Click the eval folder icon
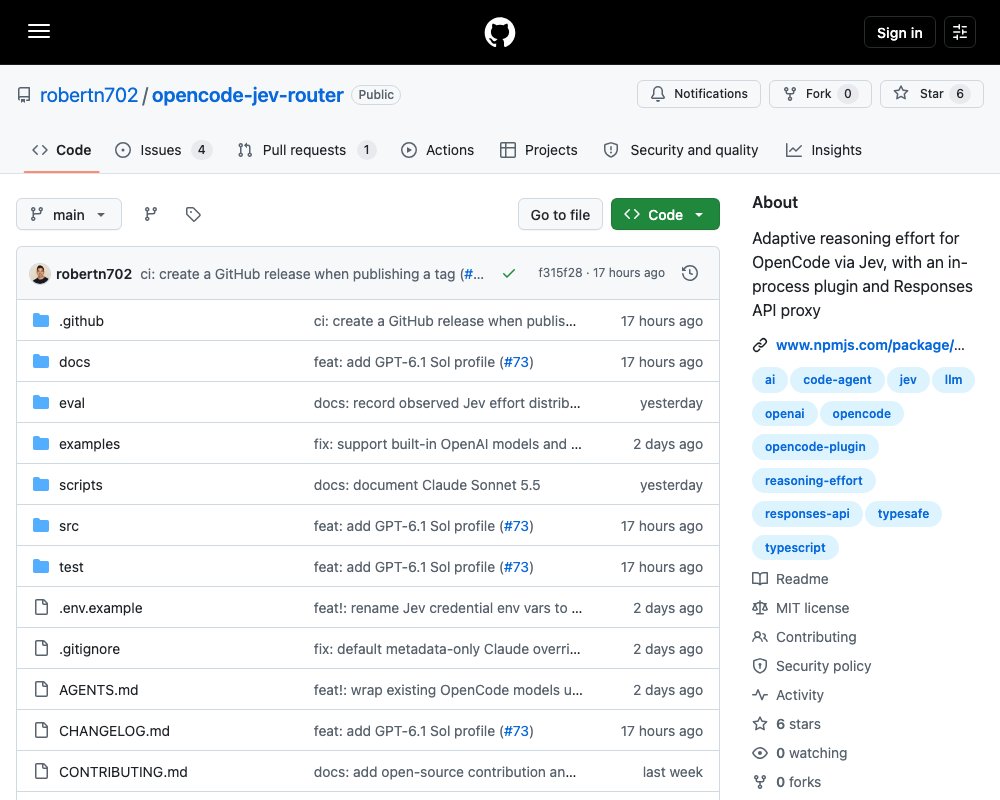This screenshot has width=1000, height=800. 41,403
